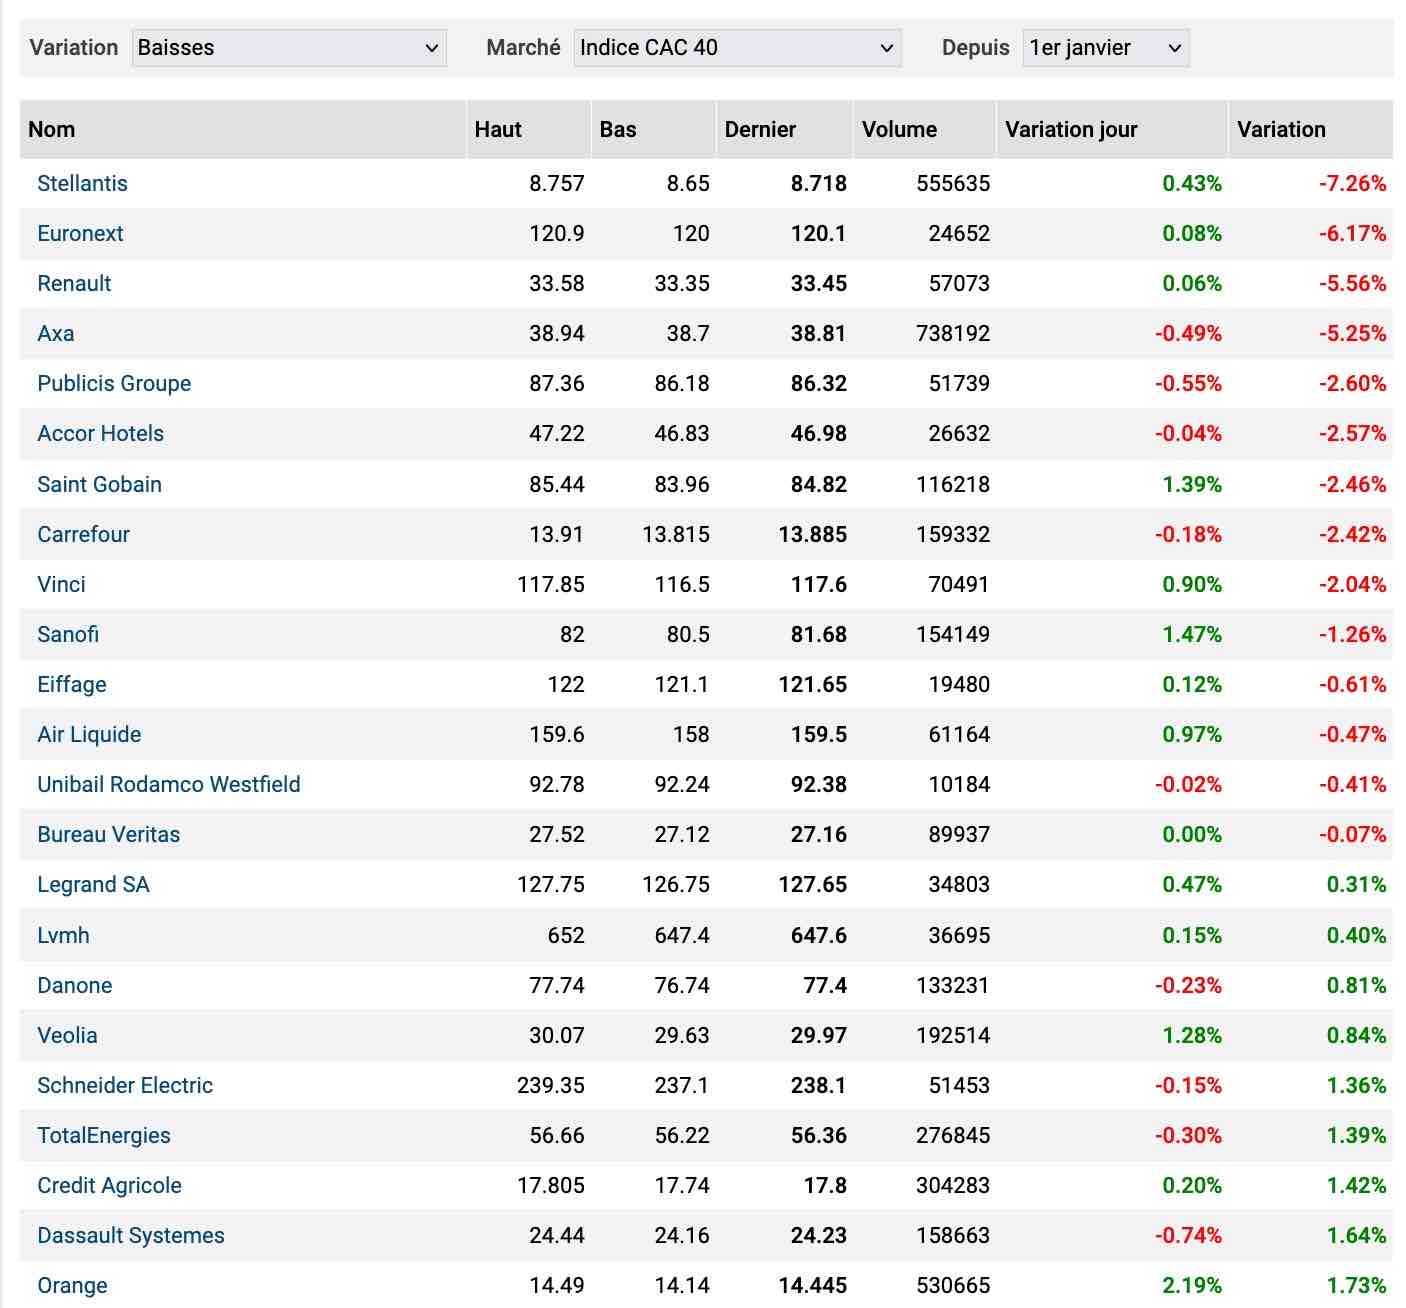Open the Axa stock link

coord(56,334)
